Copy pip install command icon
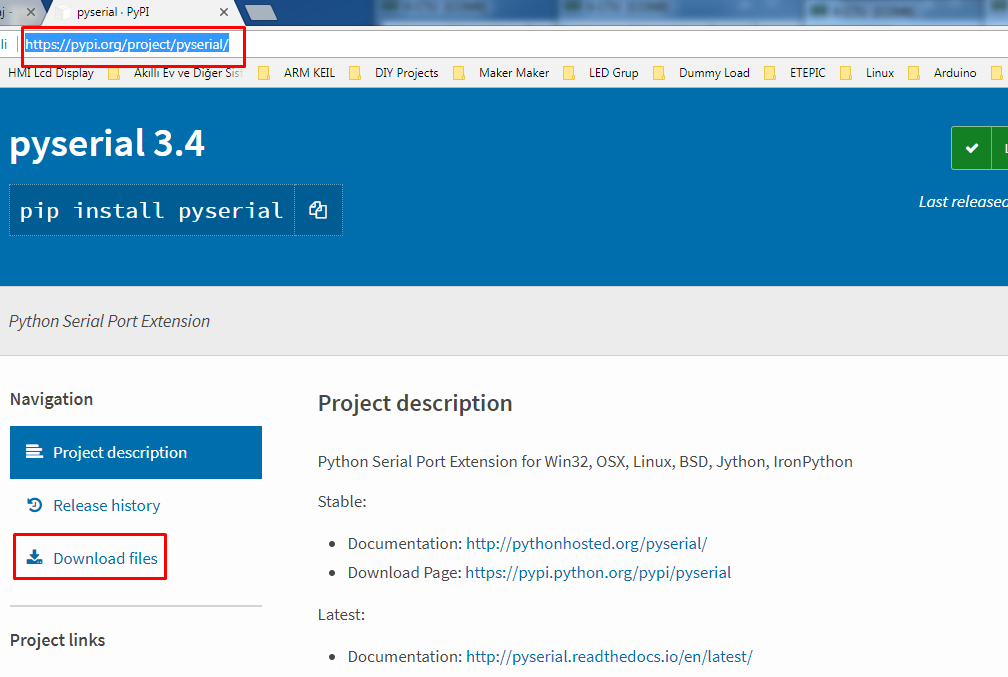This screenshot has height=677, width=1008. point(318,210)
